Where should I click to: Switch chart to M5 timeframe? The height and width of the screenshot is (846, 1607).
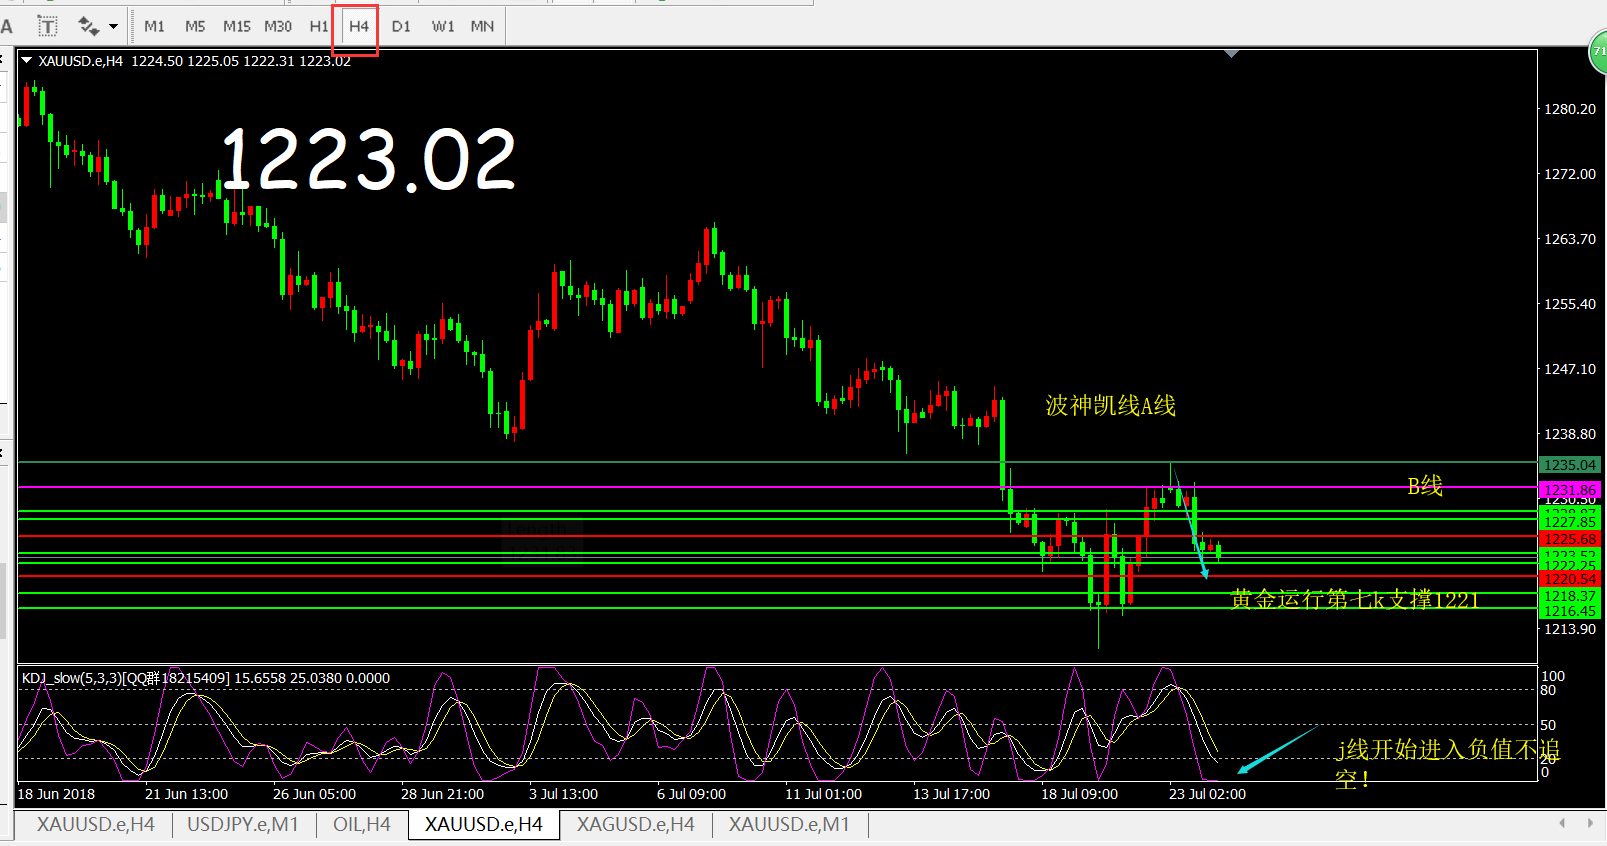(x=195, y=26)
